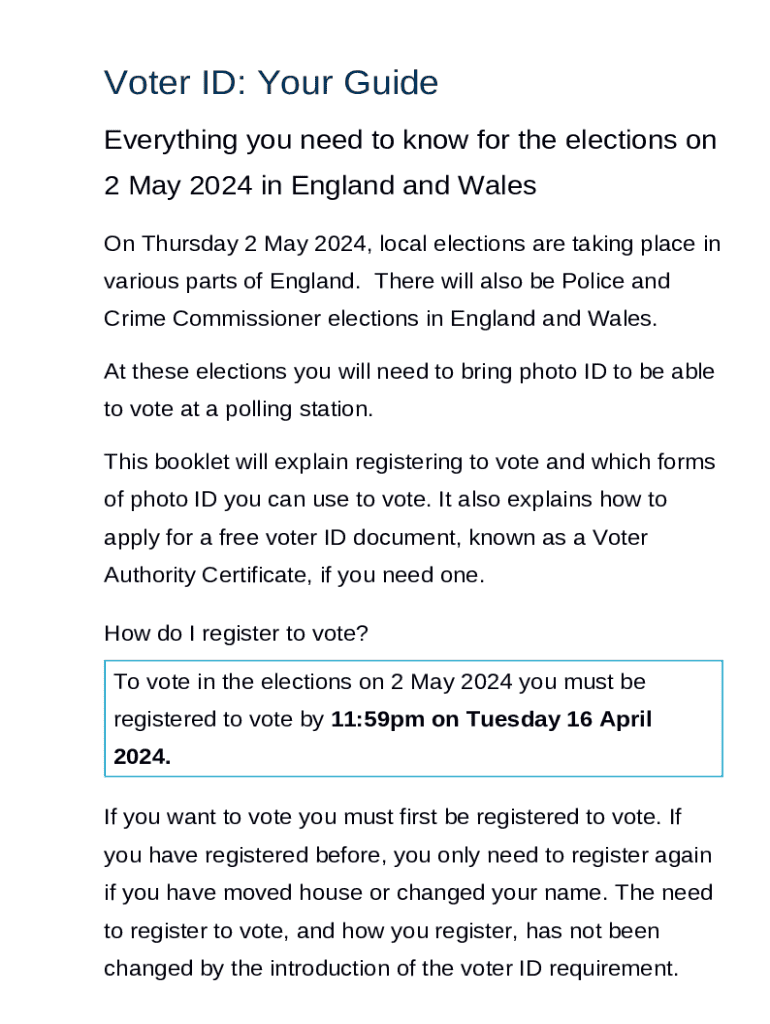
Task: Click the line starting 'On Thursday 2 May 2024'
Action: (x=412, y=244)
